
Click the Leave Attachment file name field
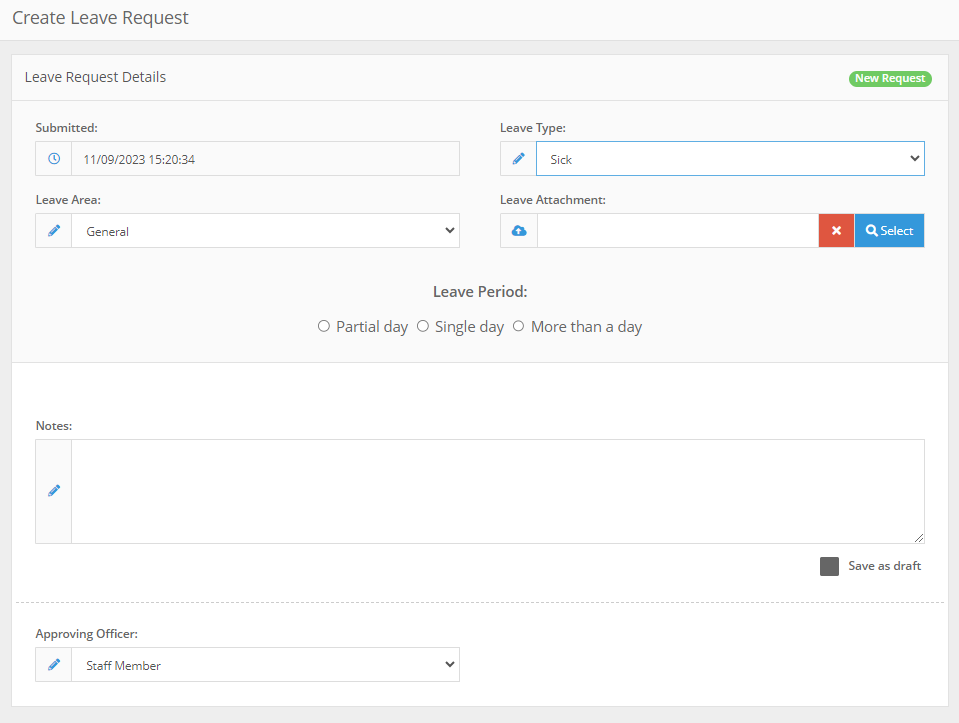pos(678,231)
